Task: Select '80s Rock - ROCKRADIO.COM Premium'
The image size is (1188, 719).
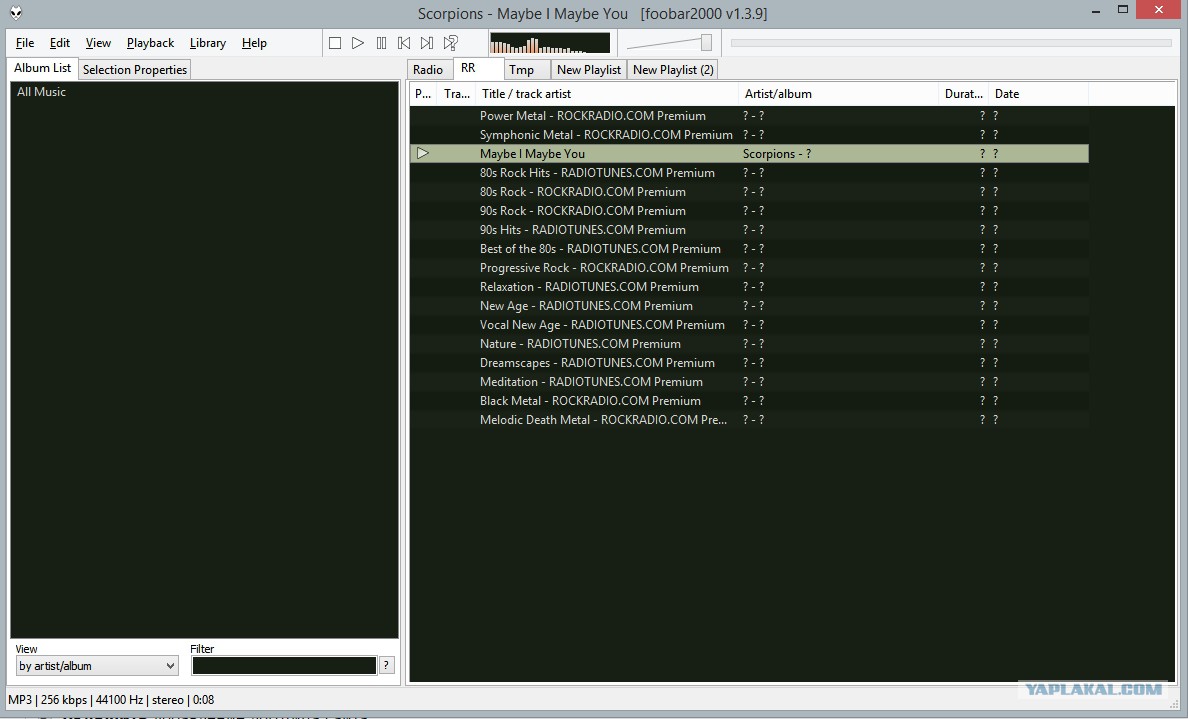Action: [749, 192]
